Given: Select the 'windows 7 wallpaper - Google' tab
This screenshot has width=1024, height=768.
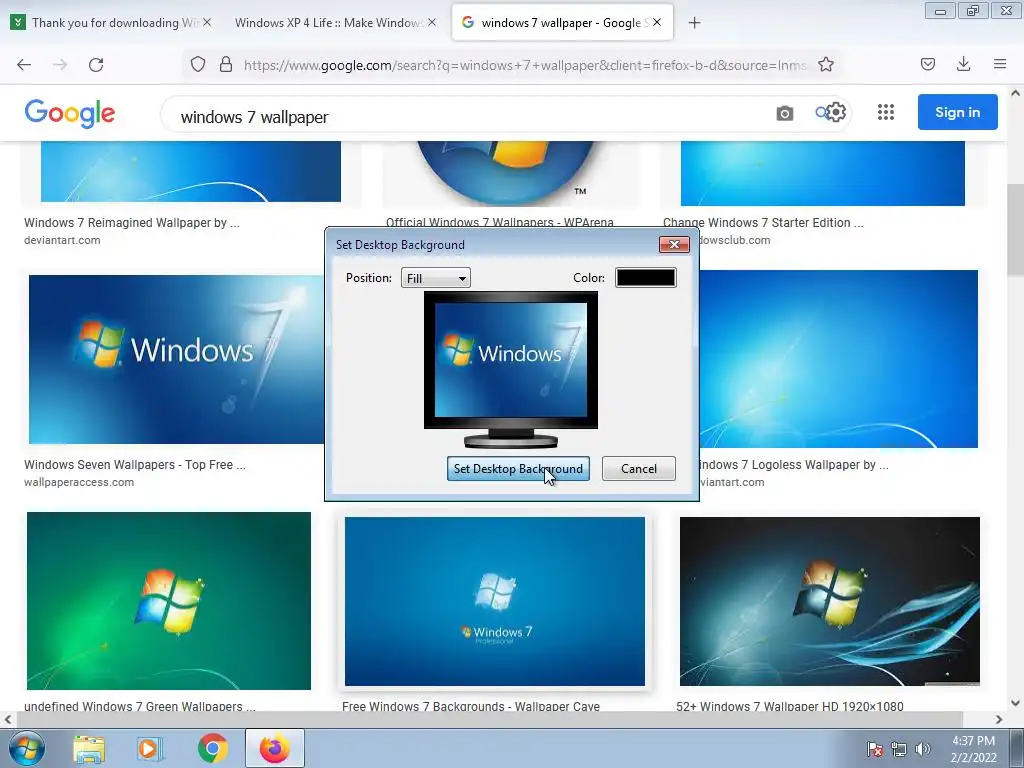Looking at the screenshot, I should click(x=562, y=23).
